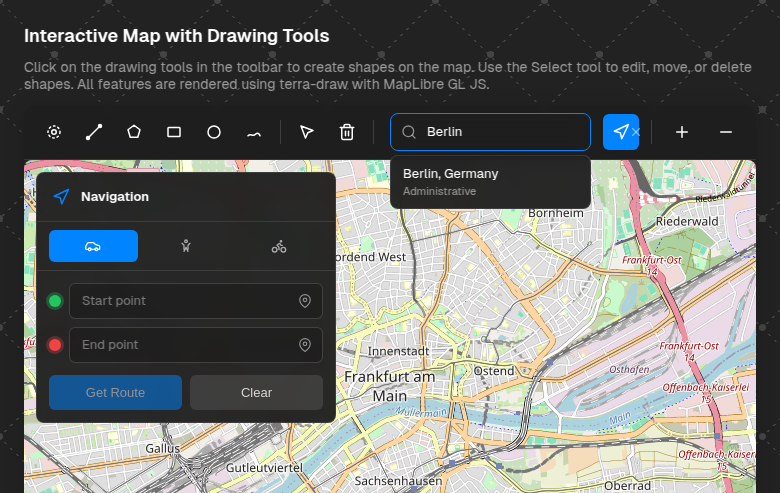Switch to bicycle travel mode
Screen dimensions: 780x493
click(278, 246)
